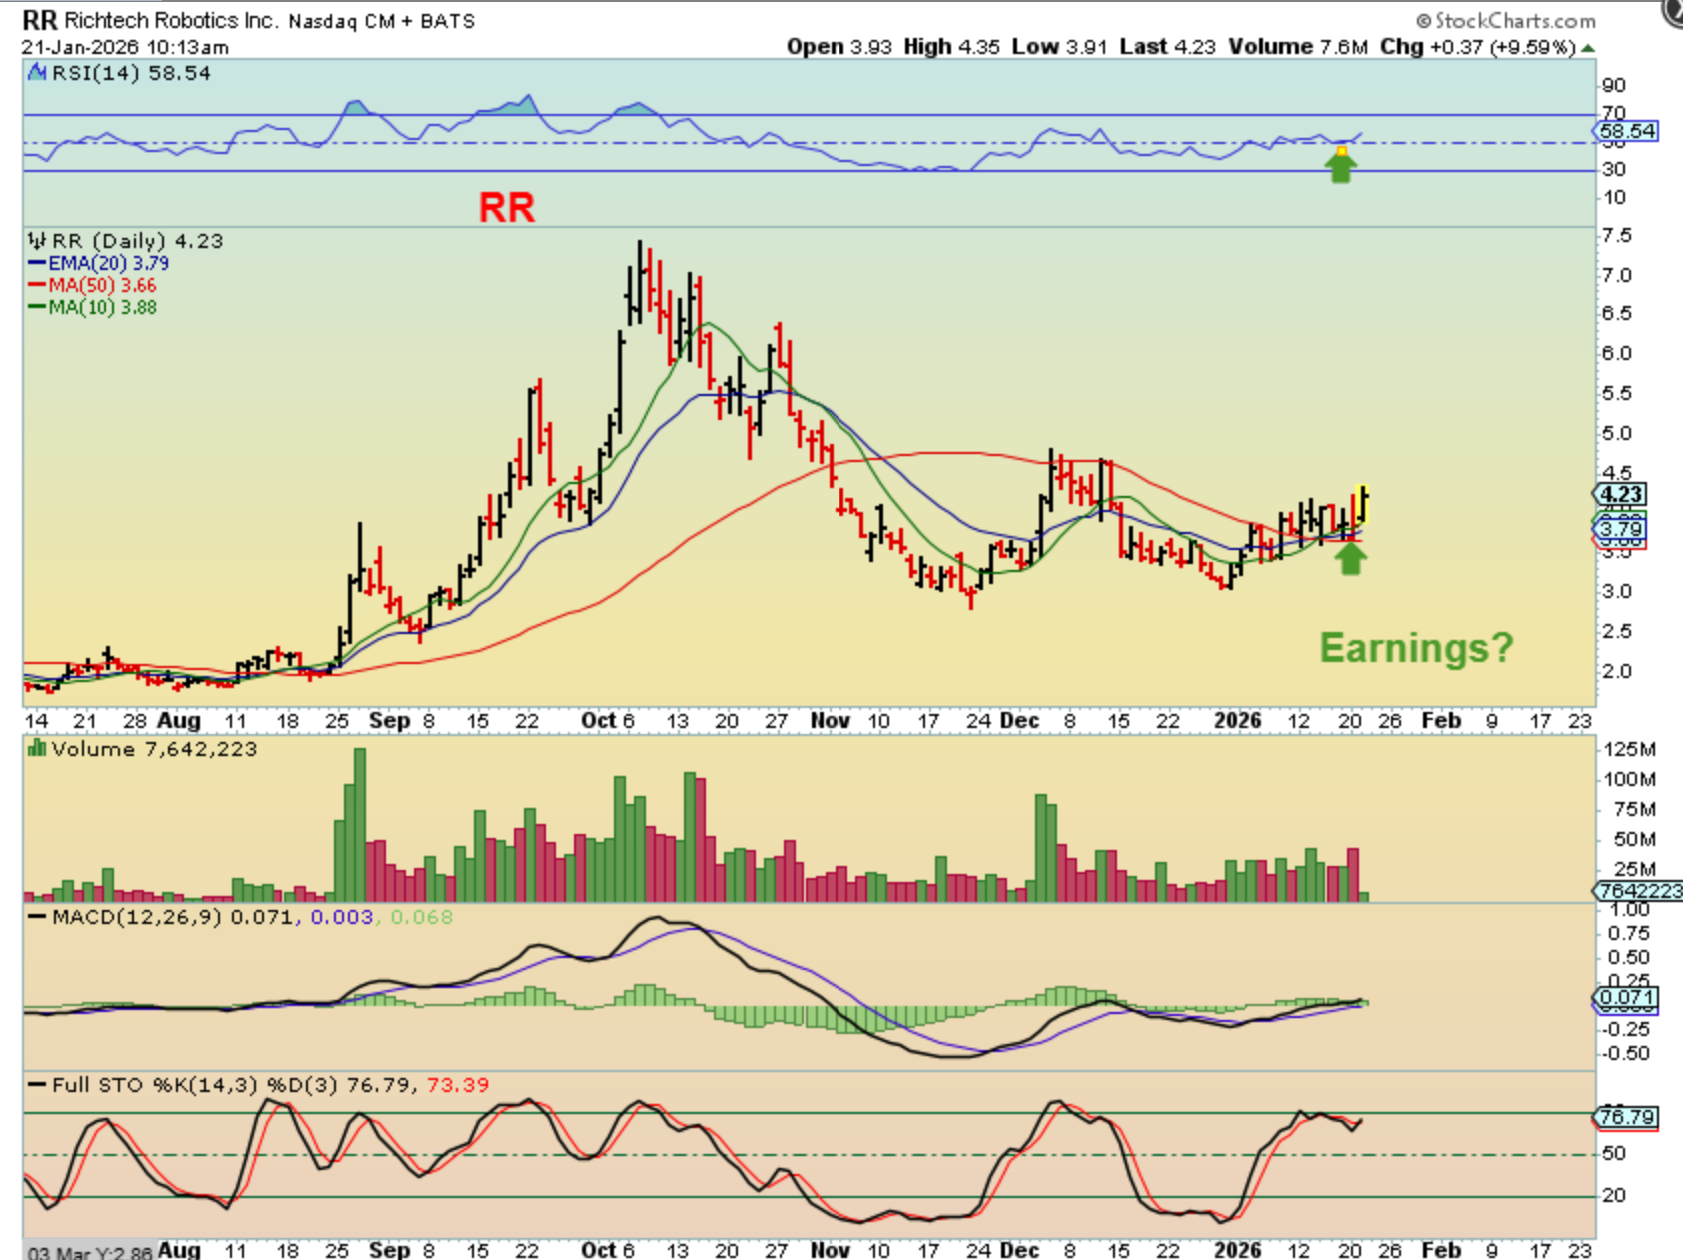The image size is (1683, 1260).
Task: Click the "Chg +0.37 (+9.59%)" change value
Action: 1478,47
